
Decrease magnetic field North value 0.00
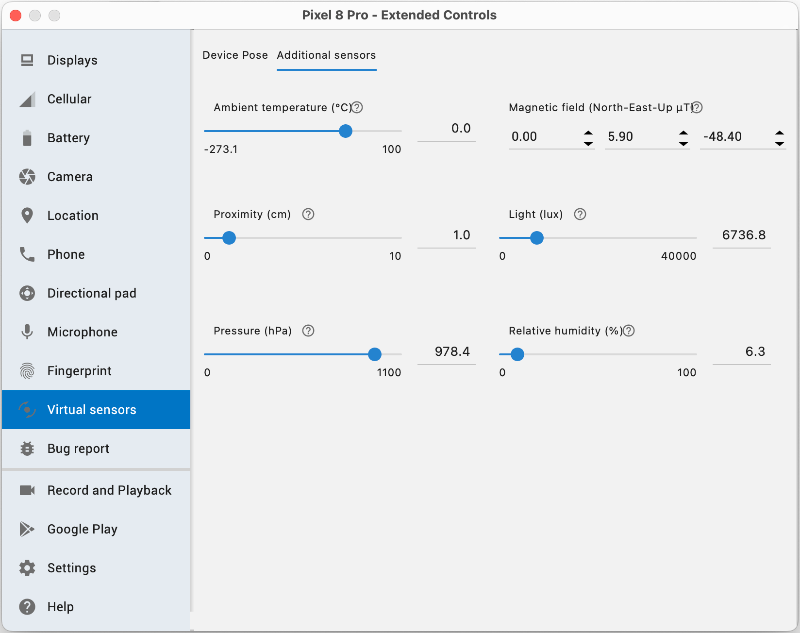(588, 144)
